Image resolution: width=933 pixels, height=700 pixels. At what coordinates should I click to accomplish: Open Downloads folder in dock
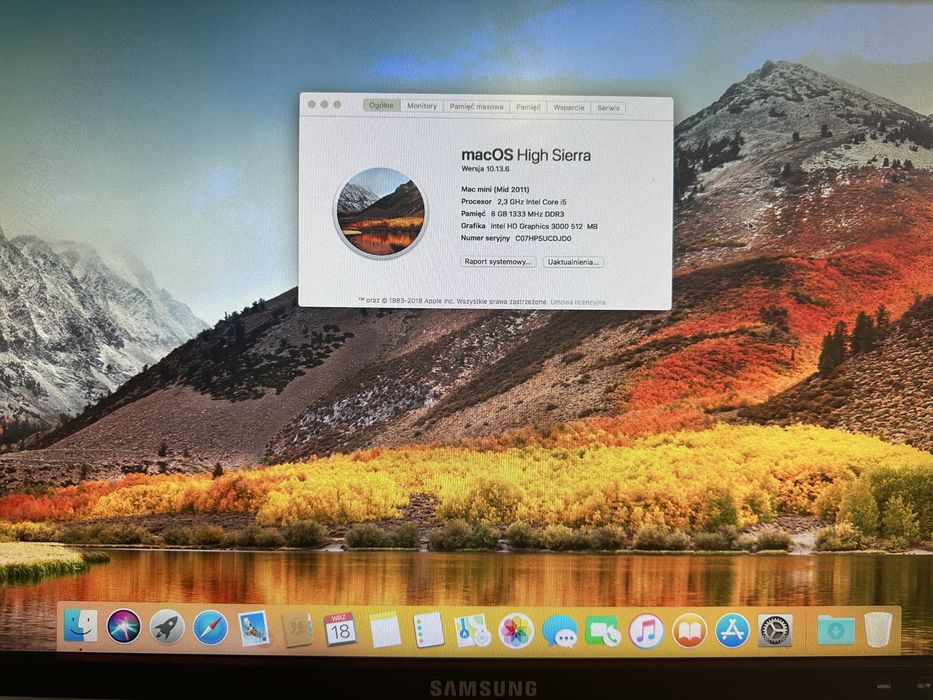836,630
